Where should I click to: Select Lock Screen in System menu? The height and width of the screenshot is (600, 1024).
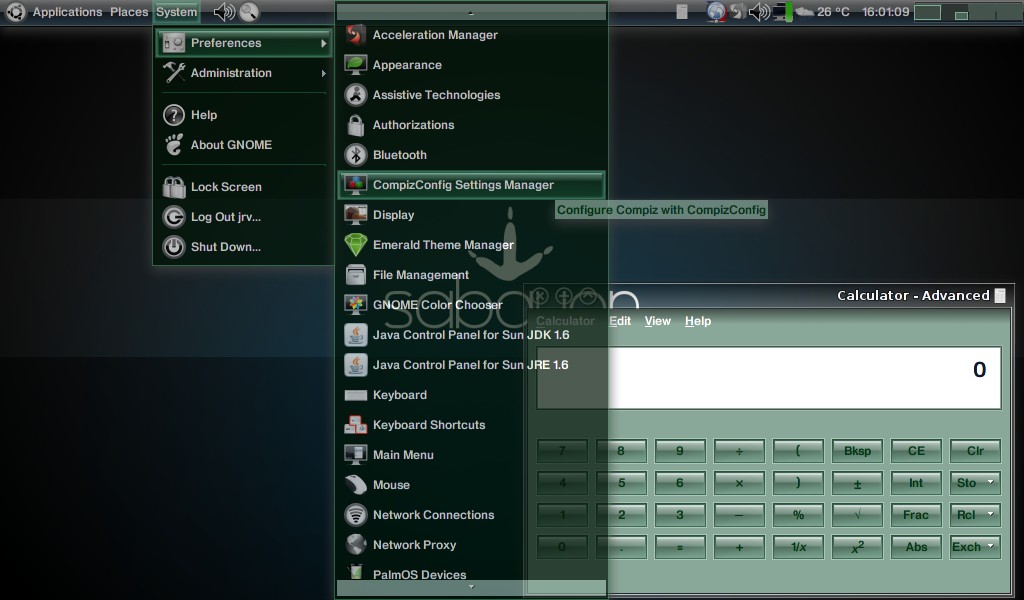[244, 187]
